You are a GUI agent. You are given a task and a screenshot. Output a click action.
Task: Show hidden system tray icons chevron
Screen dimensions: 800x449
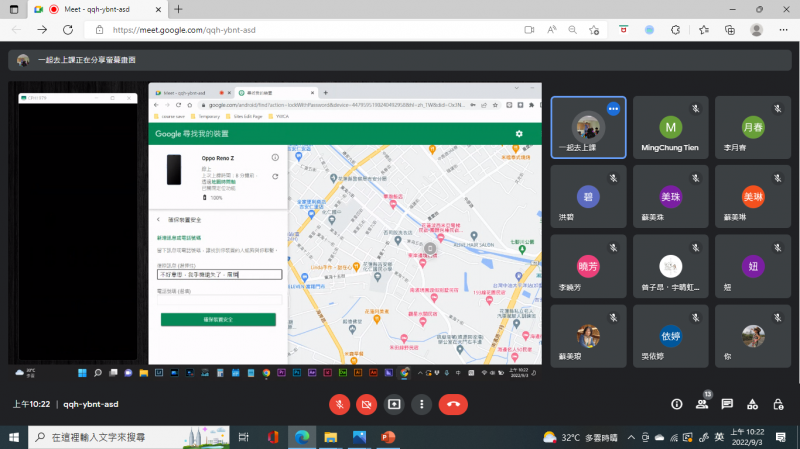pyautogui.click(x=631, y=437)
